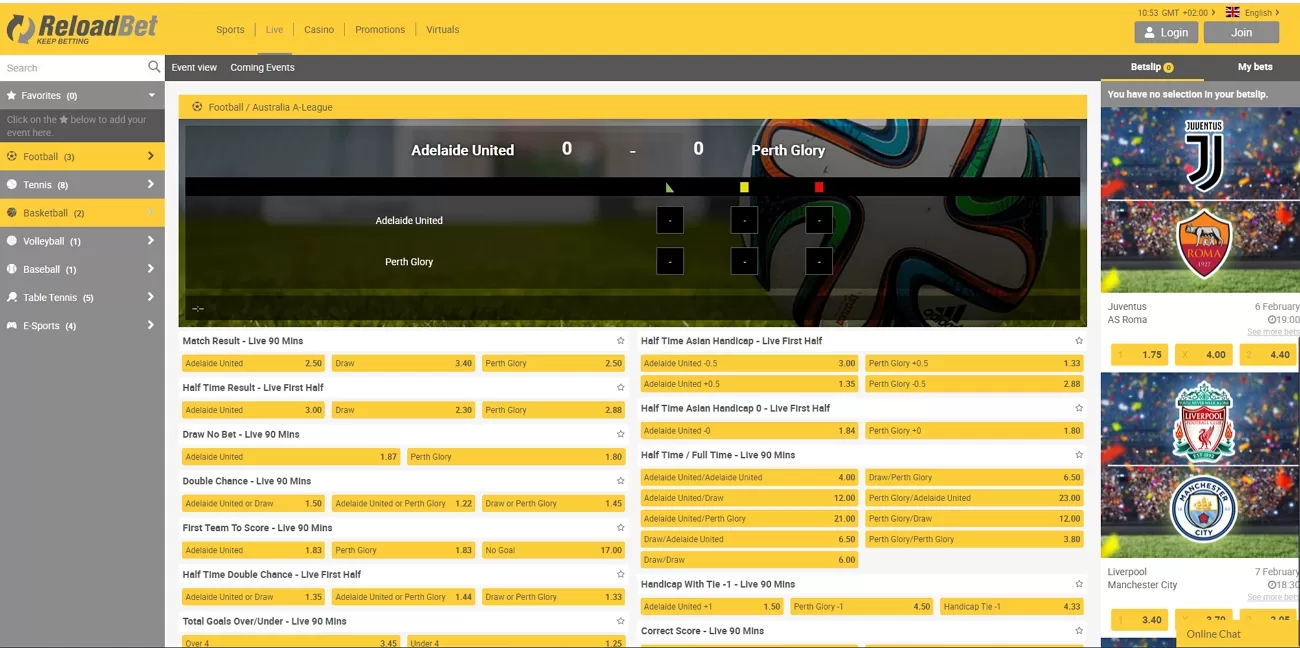Open the GMT +02:00 timezone dropdown

click(x=1177, y=12)
